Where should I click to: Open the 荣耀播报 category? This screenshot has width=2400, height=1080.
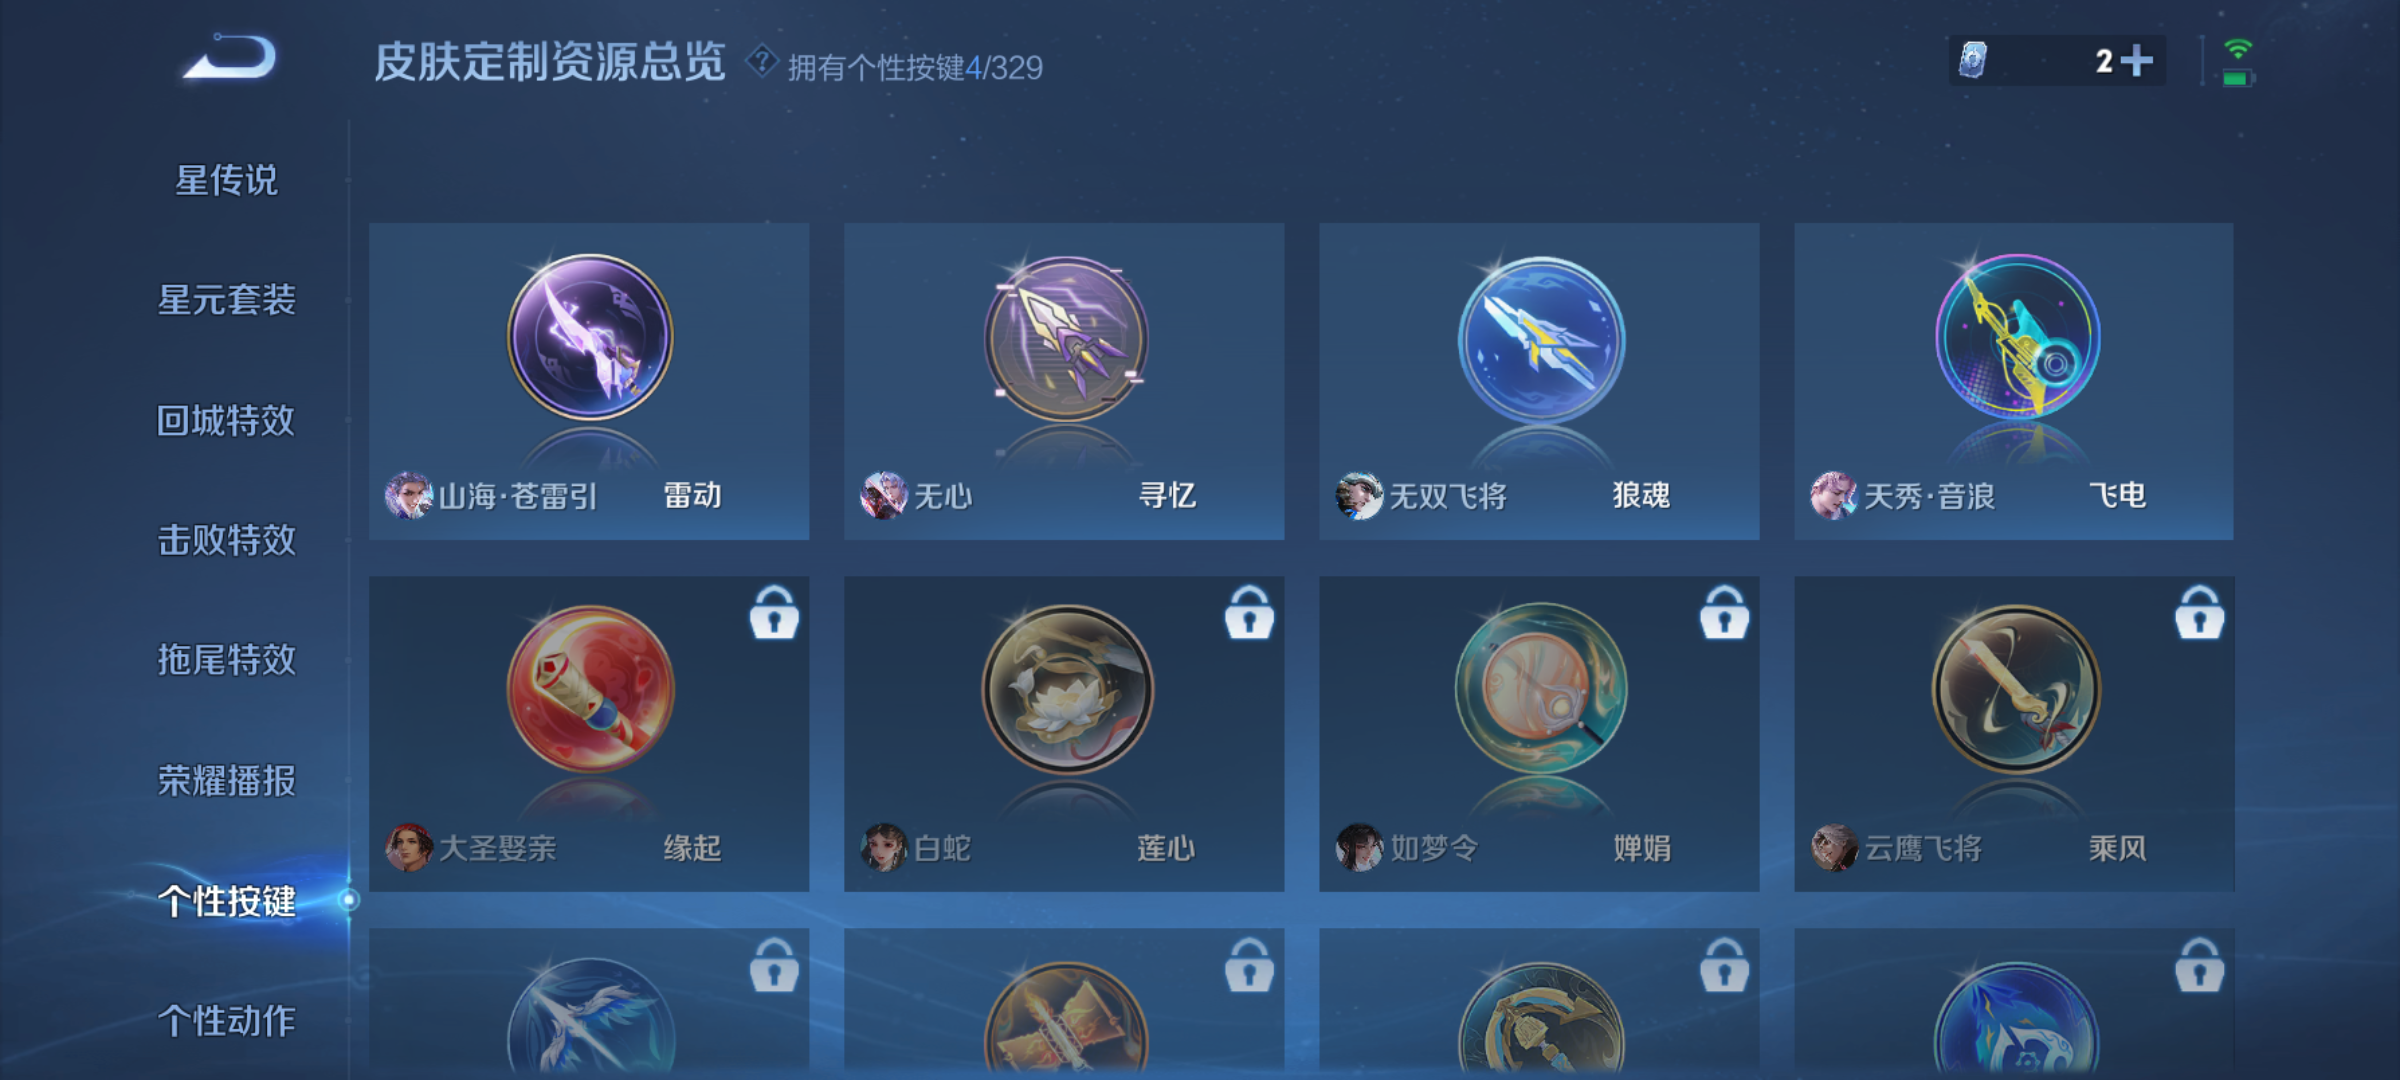click(227, 781)
